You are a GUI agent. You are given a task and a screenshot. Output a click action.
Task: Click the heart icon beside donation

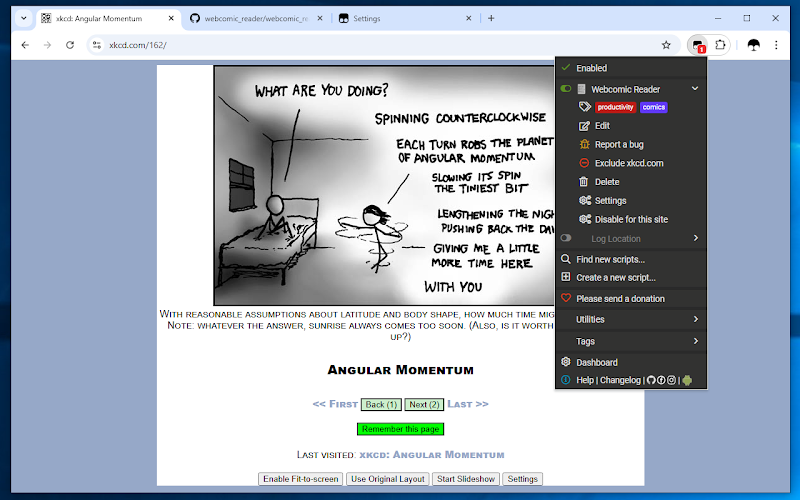(565, 298)
